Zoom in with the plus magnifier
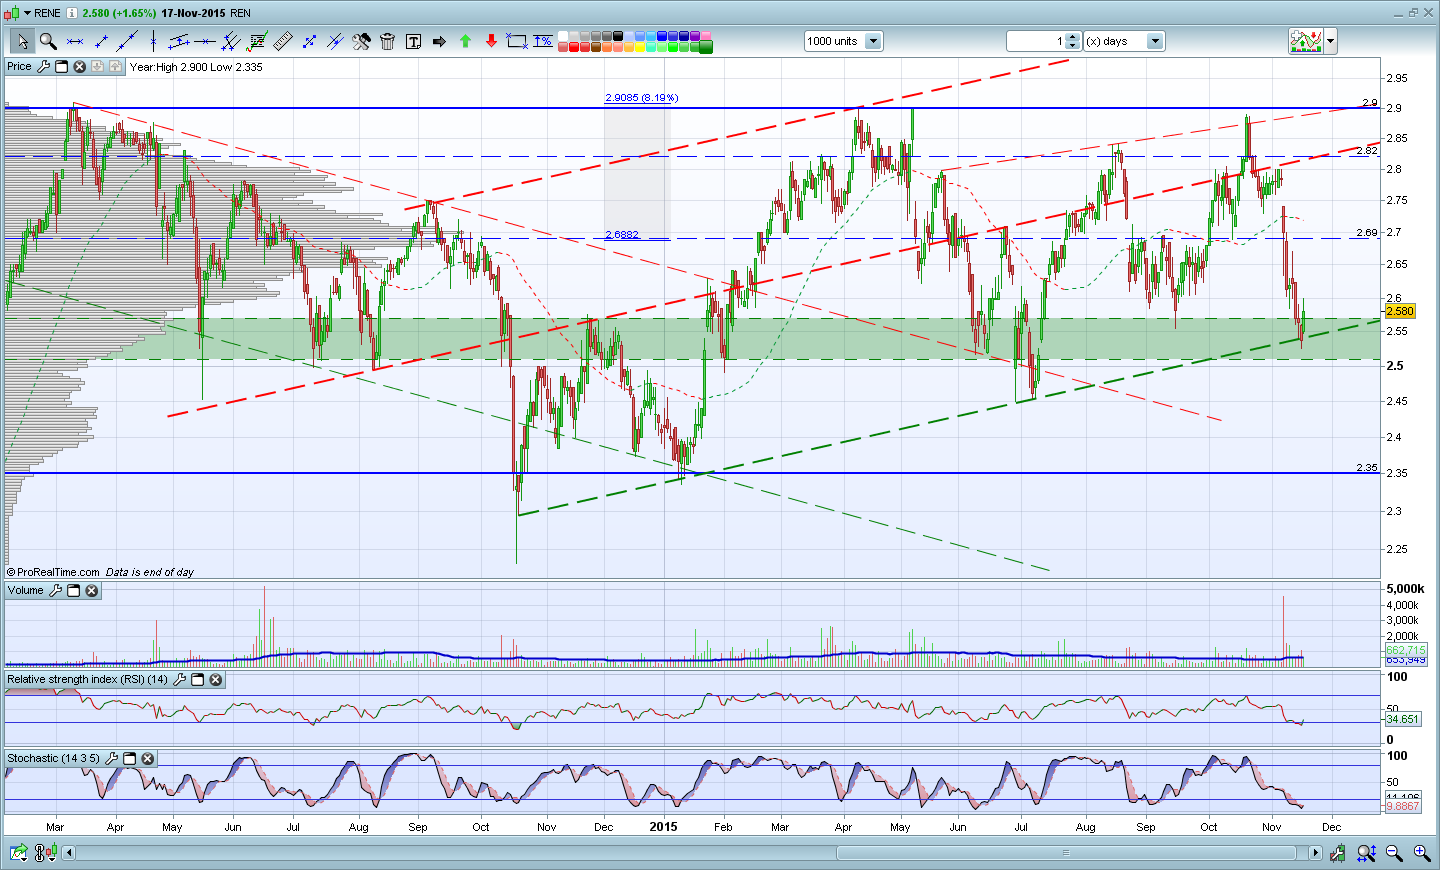Viewport: 1440px width, 870px height. click(1421, 853)
